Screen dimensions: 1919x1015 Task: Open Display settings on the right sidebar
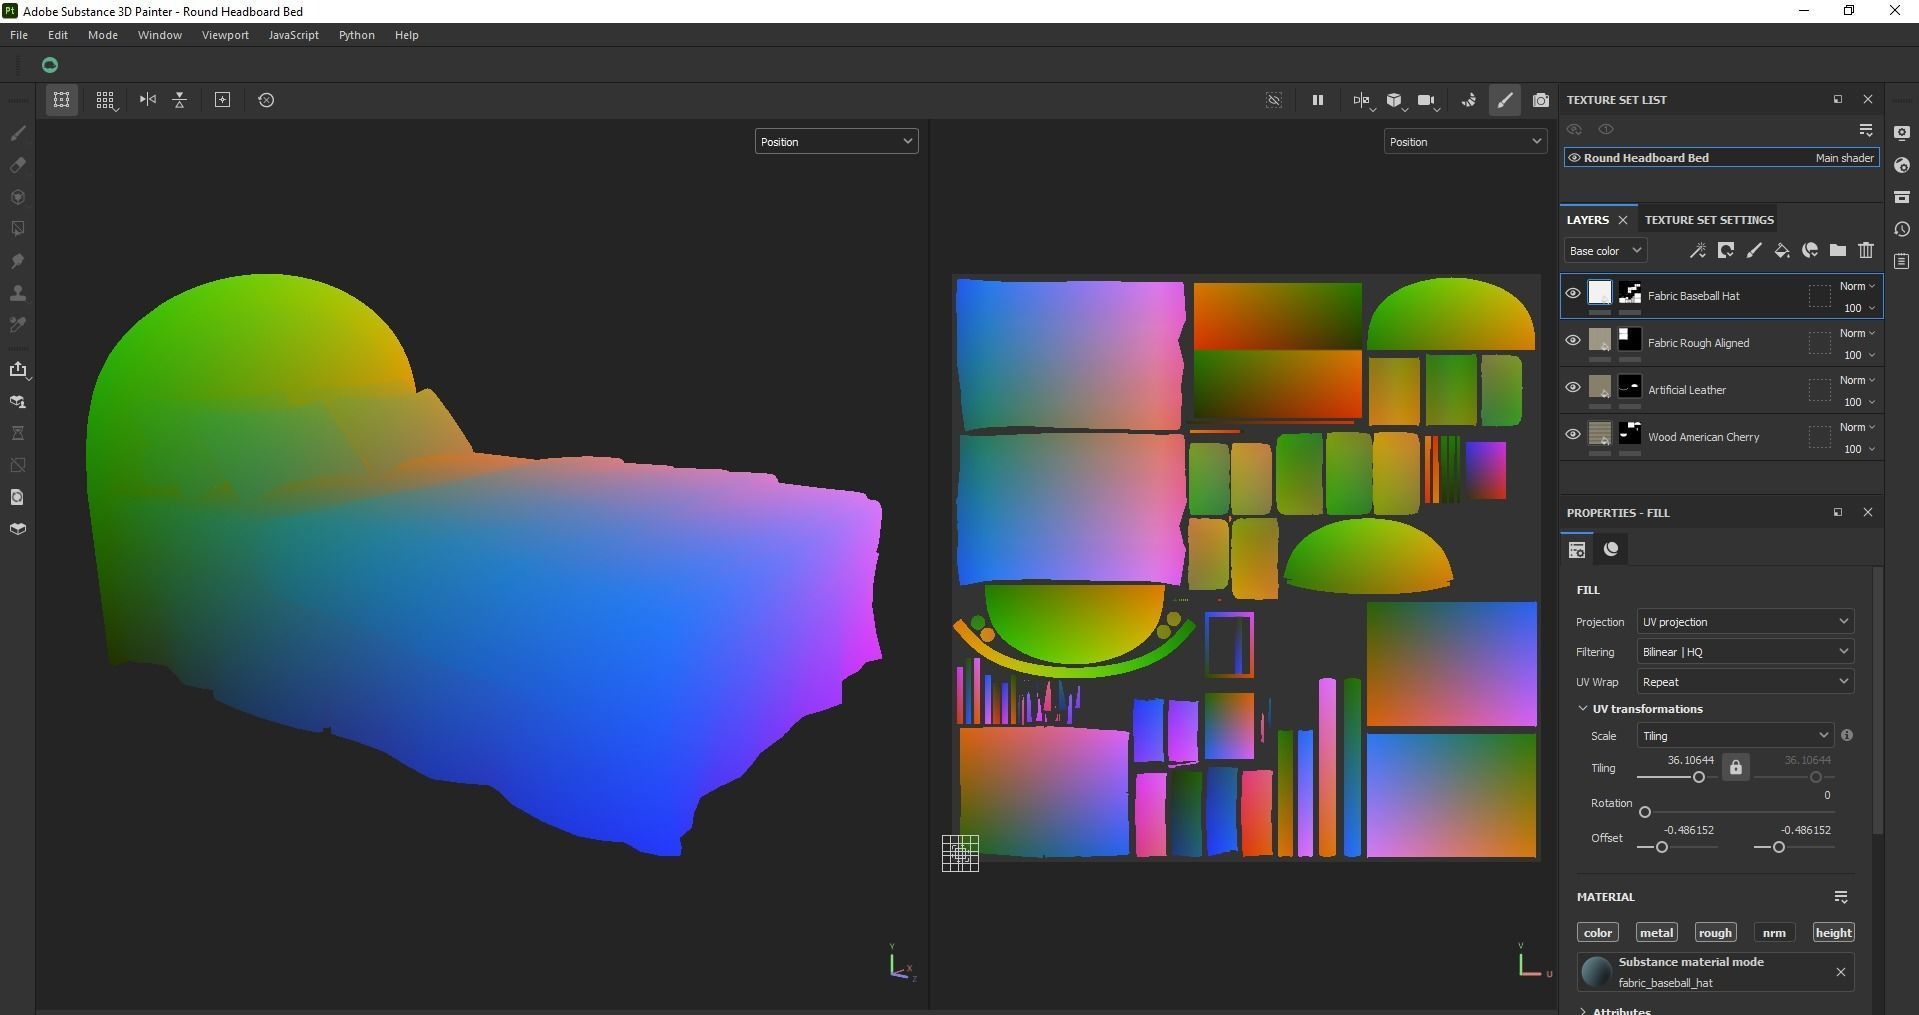(x=1902, y=133)
